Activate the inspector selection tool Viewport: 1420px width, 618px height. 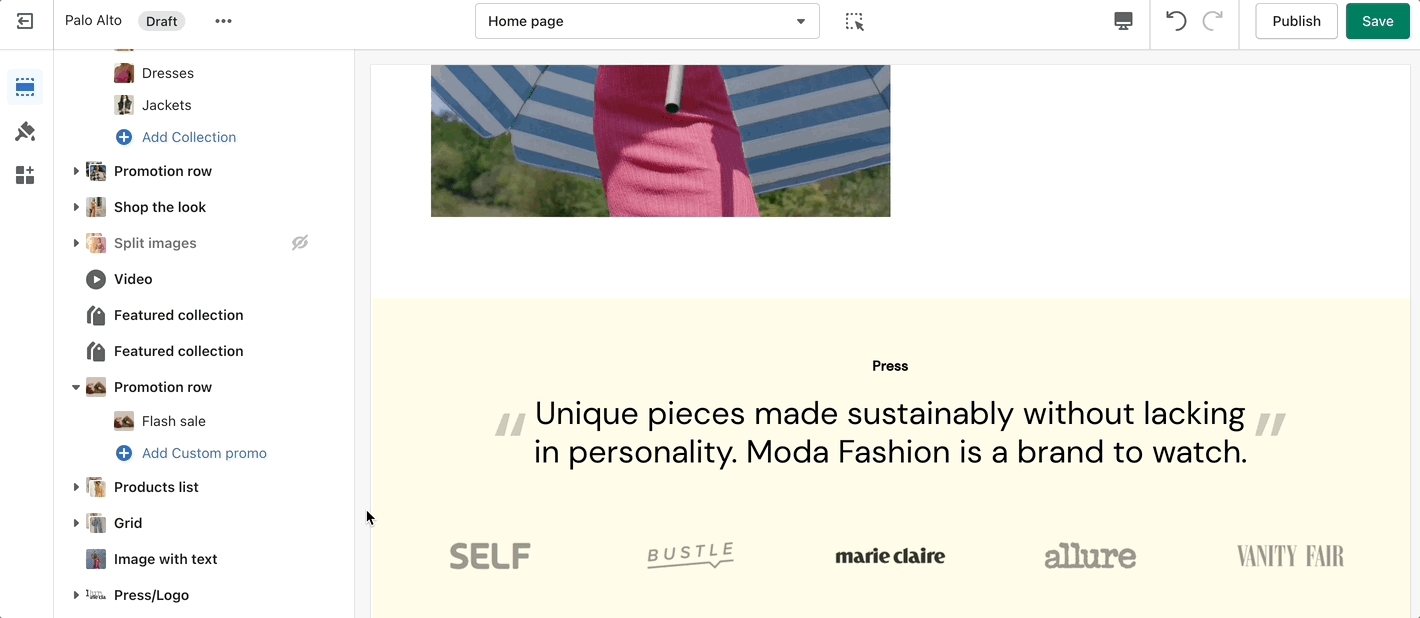click(x=854, y=21)
